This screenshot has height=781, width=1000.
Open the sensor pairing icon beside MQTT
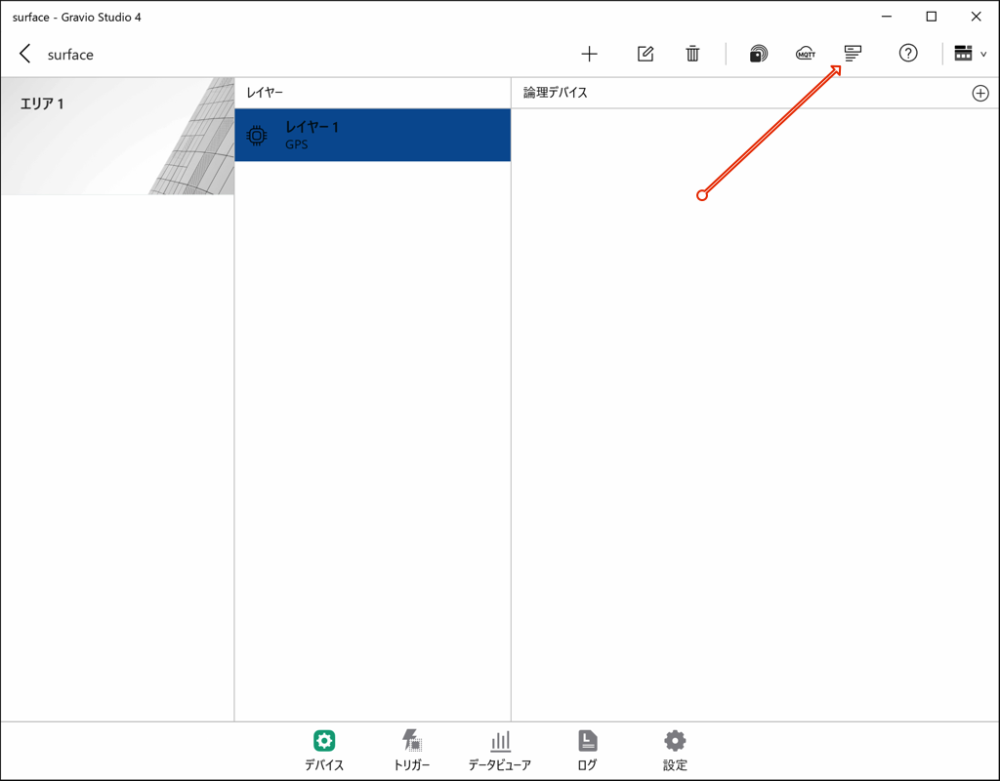759,54
